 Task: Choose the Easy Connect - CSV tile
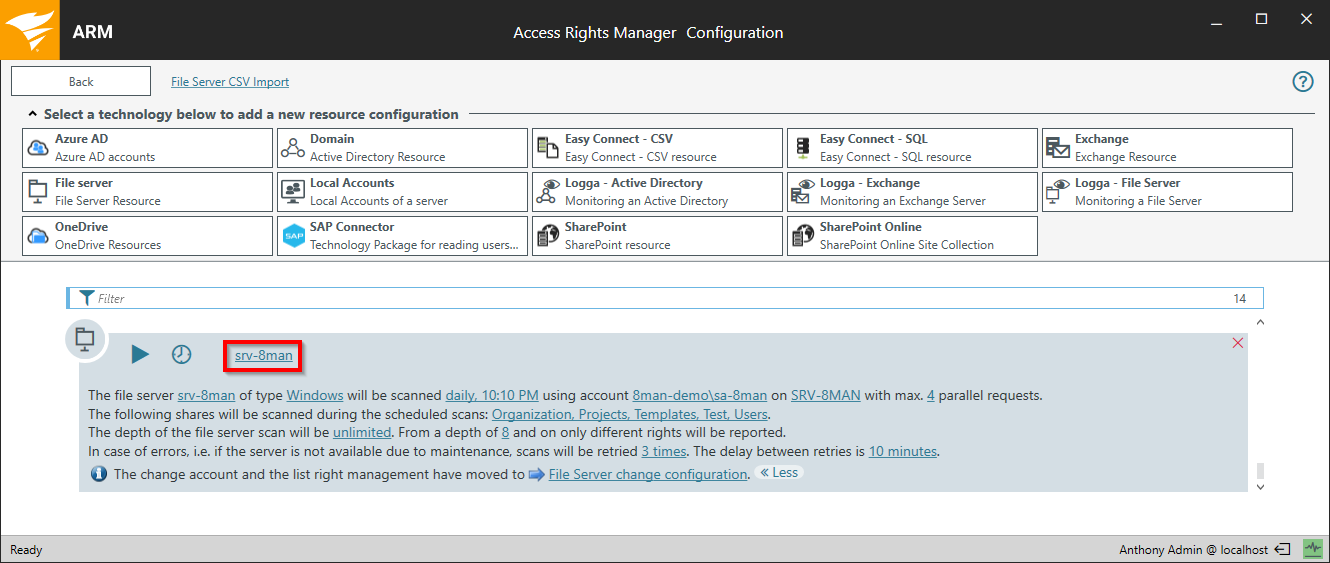point(657,148)
